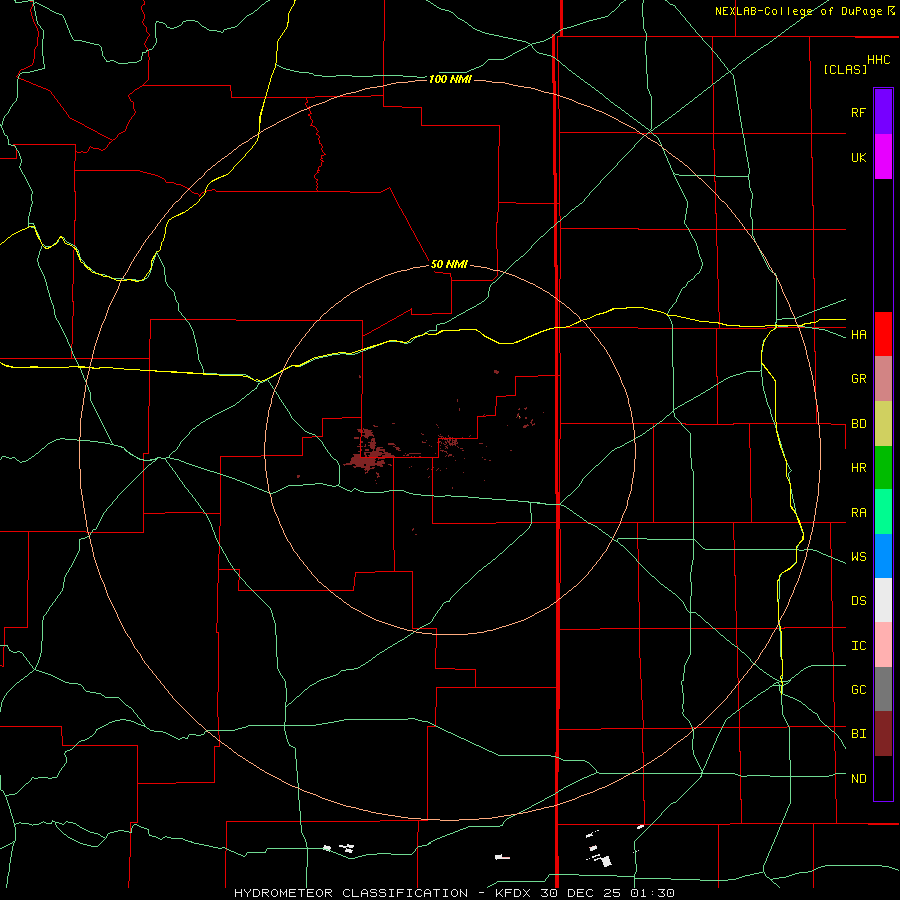Pick the light green RA legend swatch
This screenshot has height=900, width=900.
[883, 511]
